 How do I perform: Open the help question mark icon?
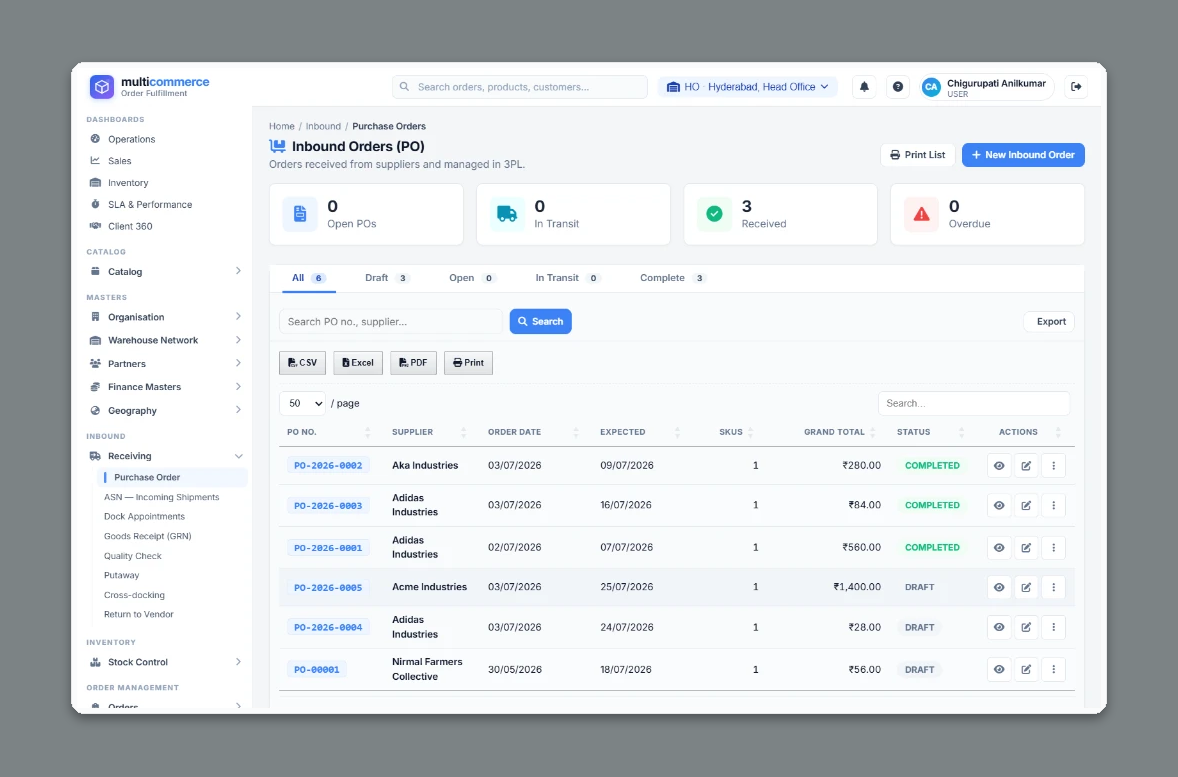(x=898, y=87)
